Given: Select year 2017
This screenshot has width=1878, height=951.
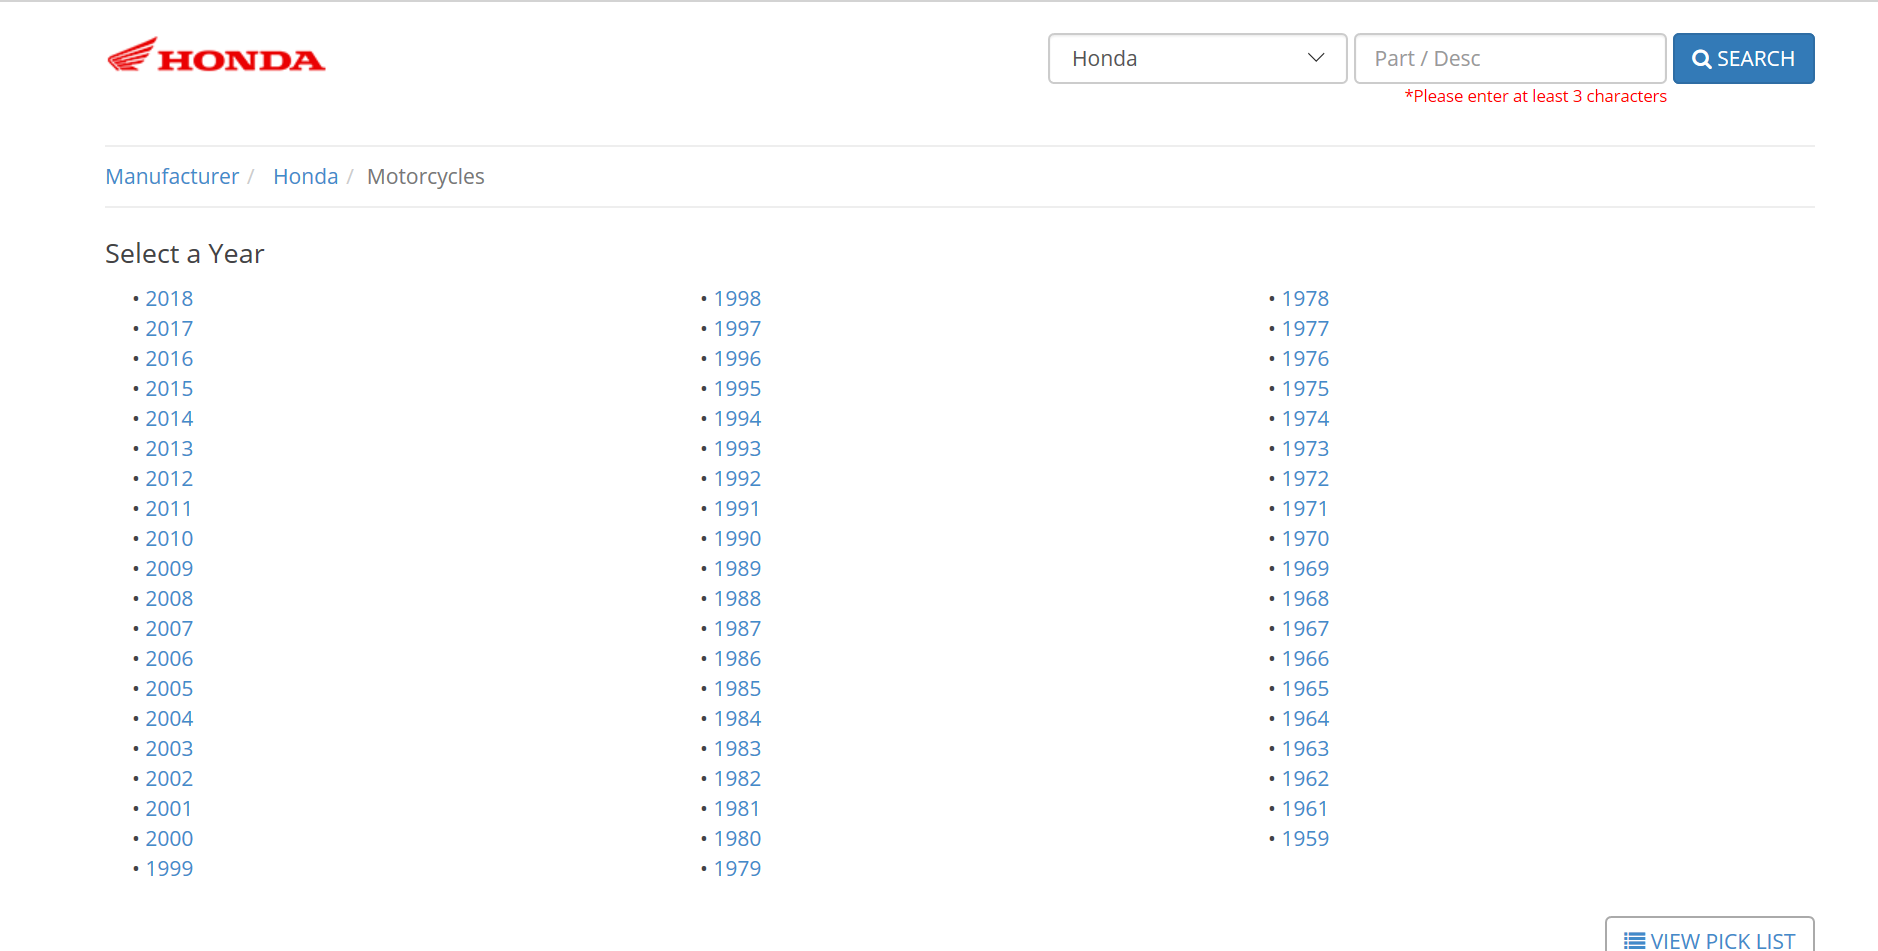Looking at the screenshot, I should pos(169,329).
